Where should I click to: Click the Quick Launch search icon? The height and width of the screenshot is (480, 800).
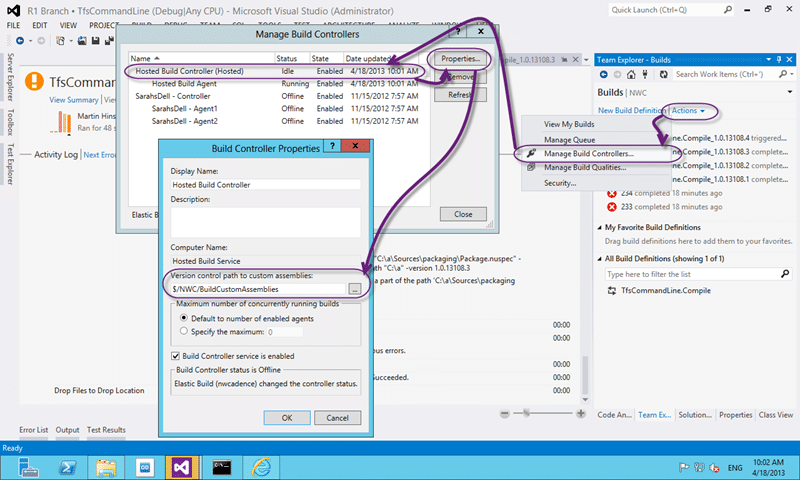coord(728,10)
